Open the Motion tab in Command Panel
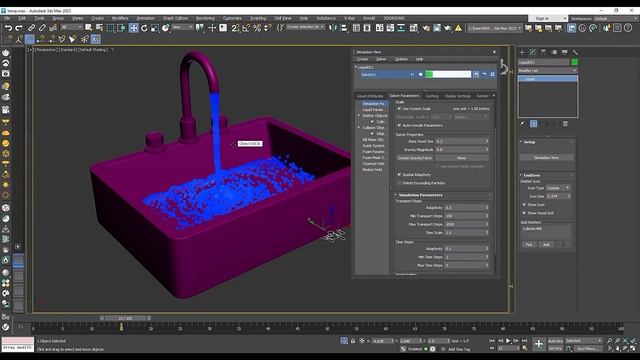 554,52
